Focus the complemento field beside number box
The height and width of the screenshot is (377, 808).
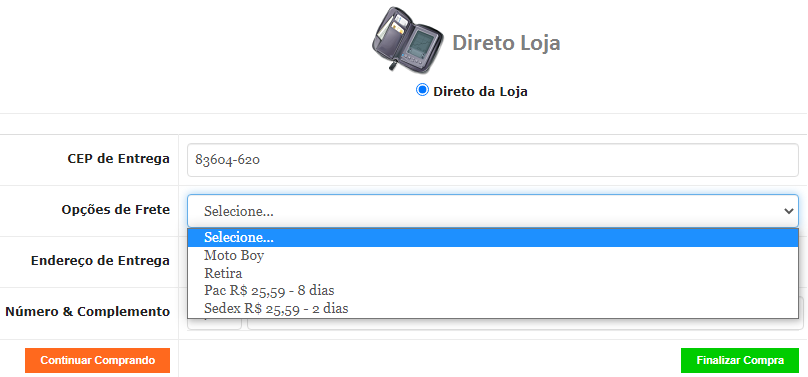click(x=525, y=323)
